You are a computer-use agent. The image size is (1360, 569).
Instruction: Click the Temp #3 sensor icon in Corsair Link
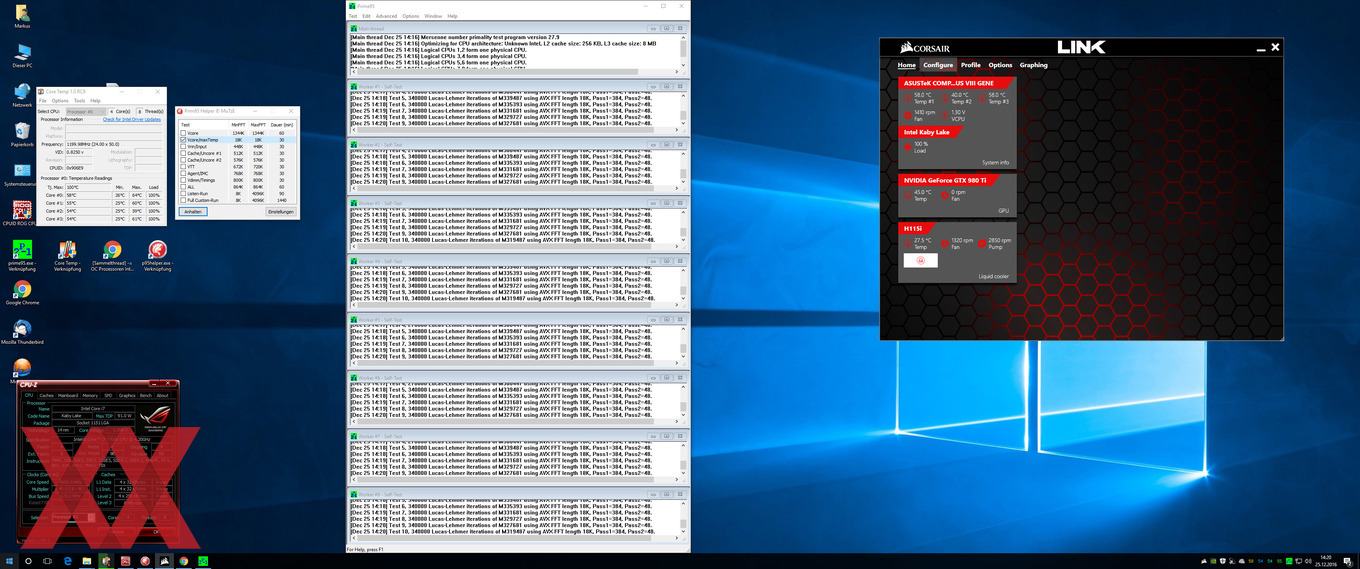[983, 98]
